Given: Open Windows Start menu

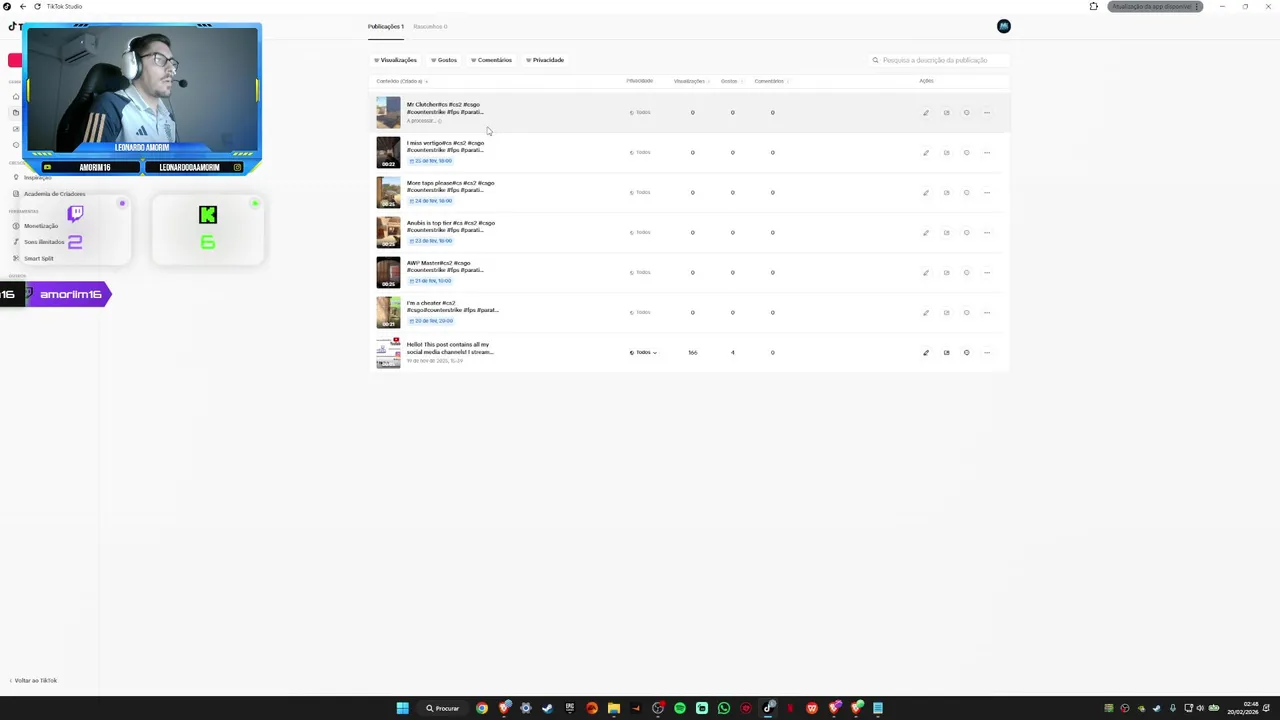Looking at the screenshot, I should tap(402, 708).
